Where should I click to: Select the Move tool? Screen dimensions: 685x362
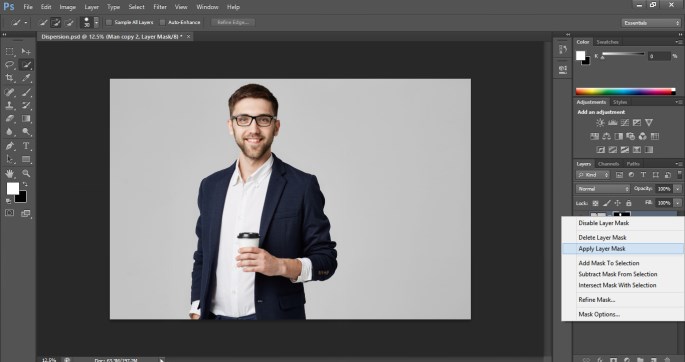coord(26,52)
